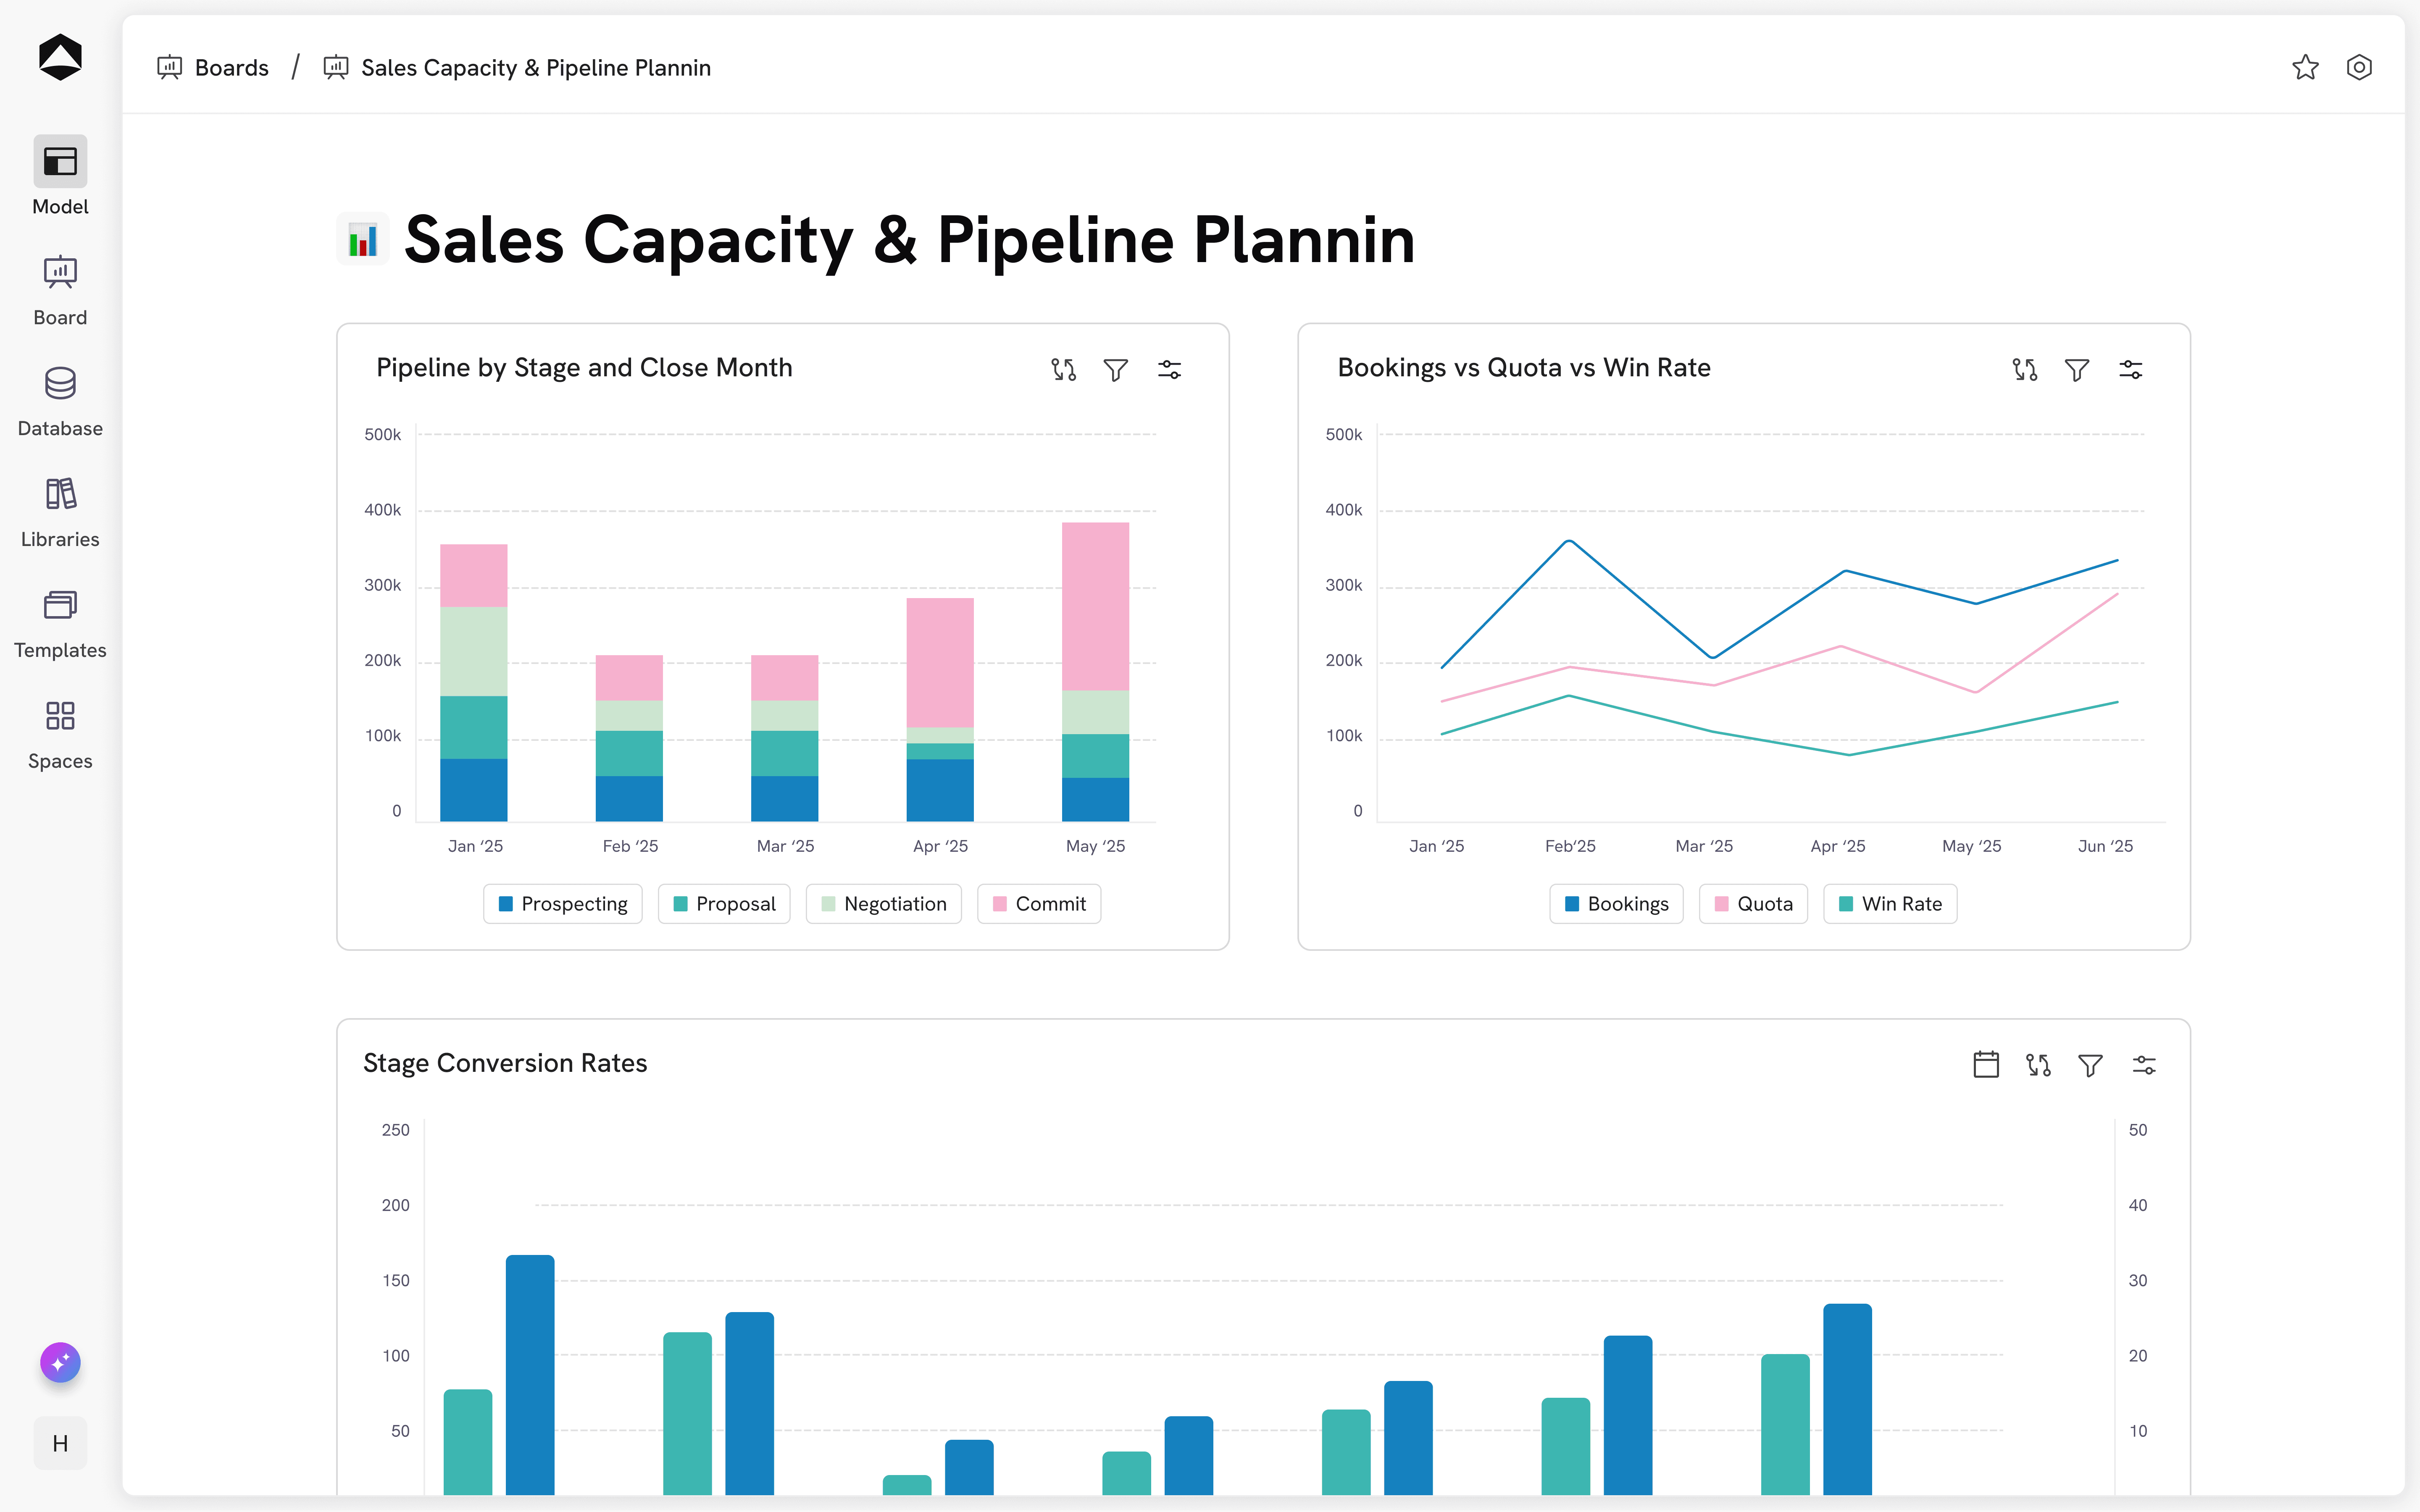
Task: Toggle the Prospecting legend series
Action: (x=563, y=904)
